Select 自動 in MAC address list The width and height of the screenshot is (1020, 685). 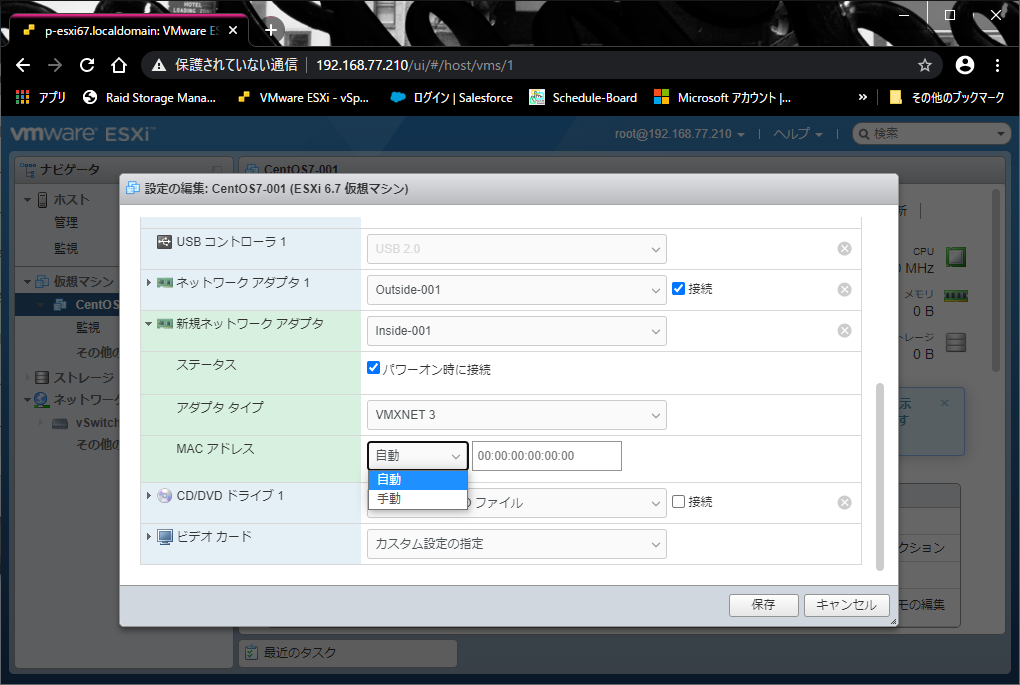[418, 479]
